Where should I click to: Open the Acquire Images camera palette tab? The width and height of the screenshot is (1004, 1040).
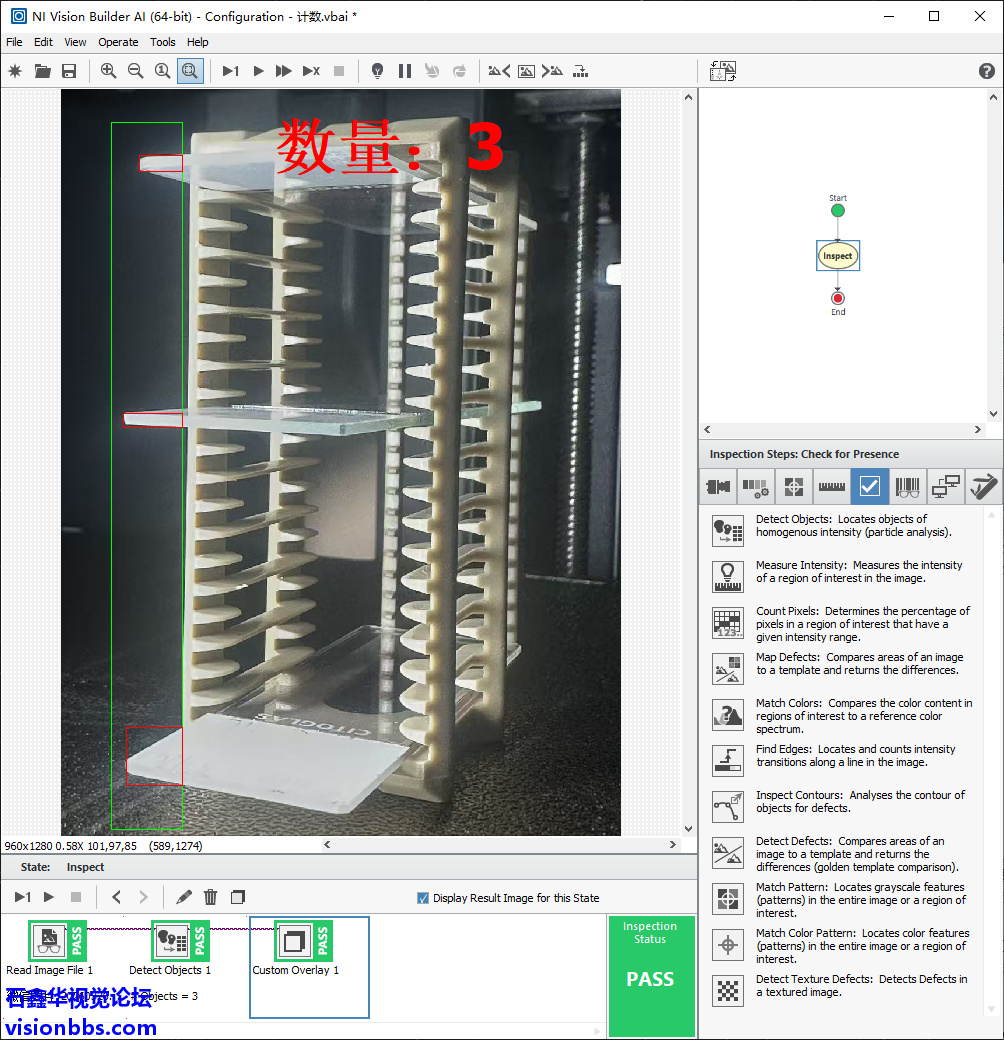pos(718,487)
